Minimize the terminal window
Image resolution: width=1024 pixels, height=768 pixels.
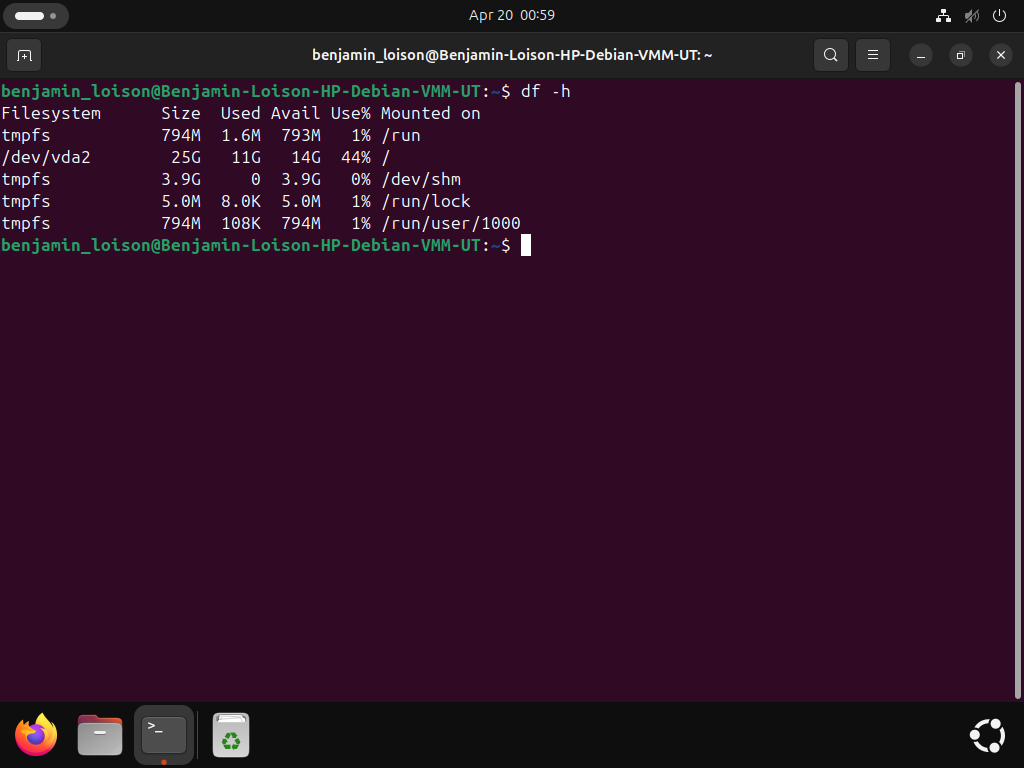coord(920,55)
